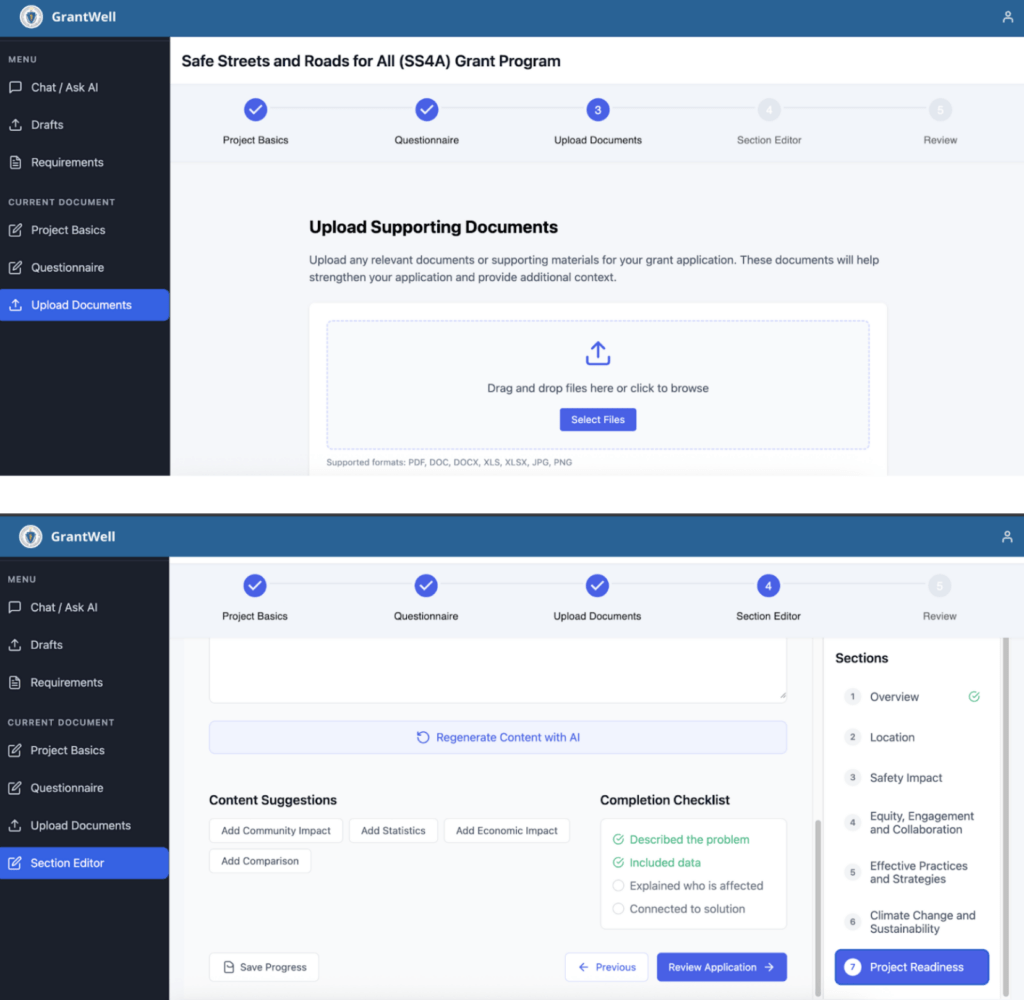This screenshot has width=1024, height=1000.
Task: Click Overview completed check icon
Action: coord(974,697)
